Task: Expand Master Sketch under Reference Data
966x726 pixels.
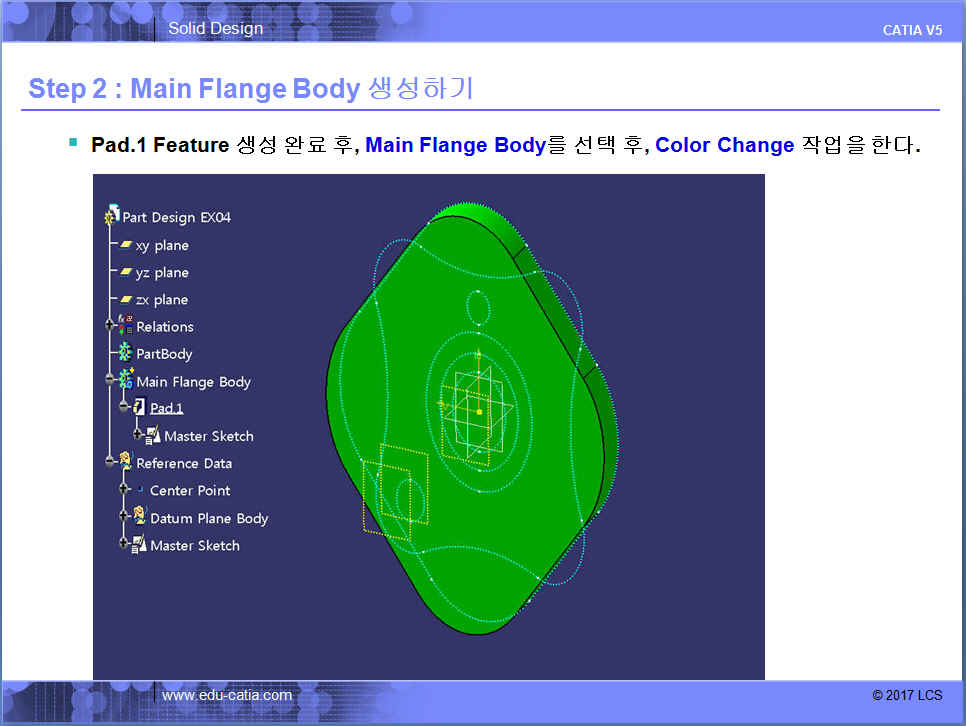Action: point(123,543)
